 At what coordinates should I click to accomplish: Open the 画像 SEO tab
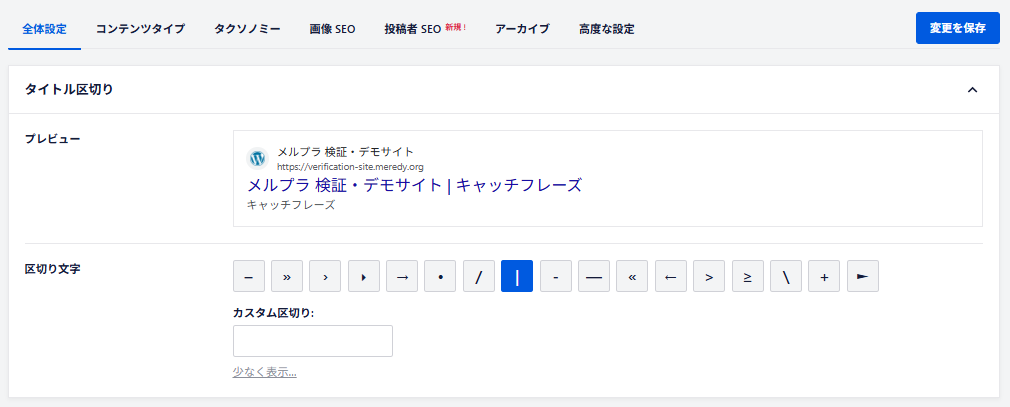332,29
